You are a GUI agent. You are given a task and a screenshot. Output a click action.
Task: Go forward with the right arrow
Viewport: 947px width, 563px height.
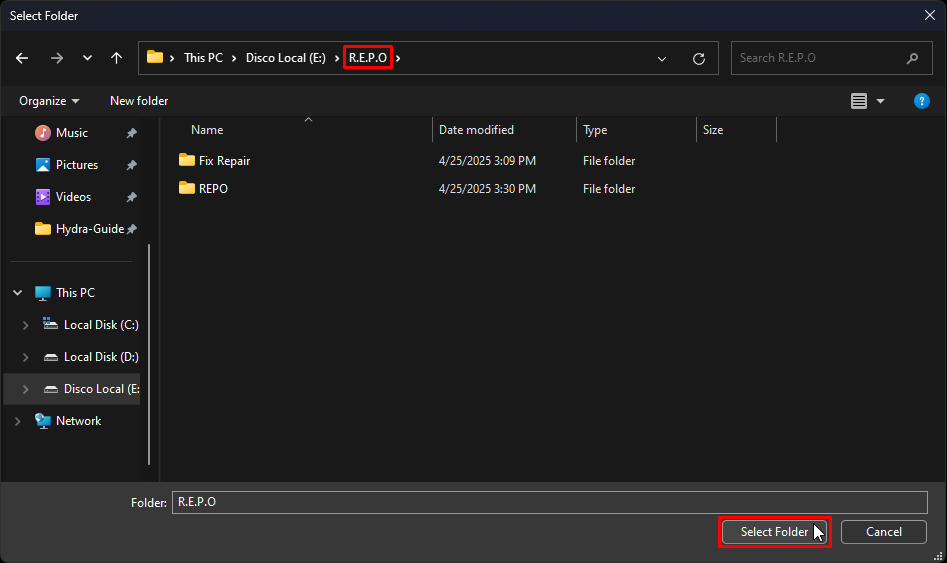pos(57,58)
